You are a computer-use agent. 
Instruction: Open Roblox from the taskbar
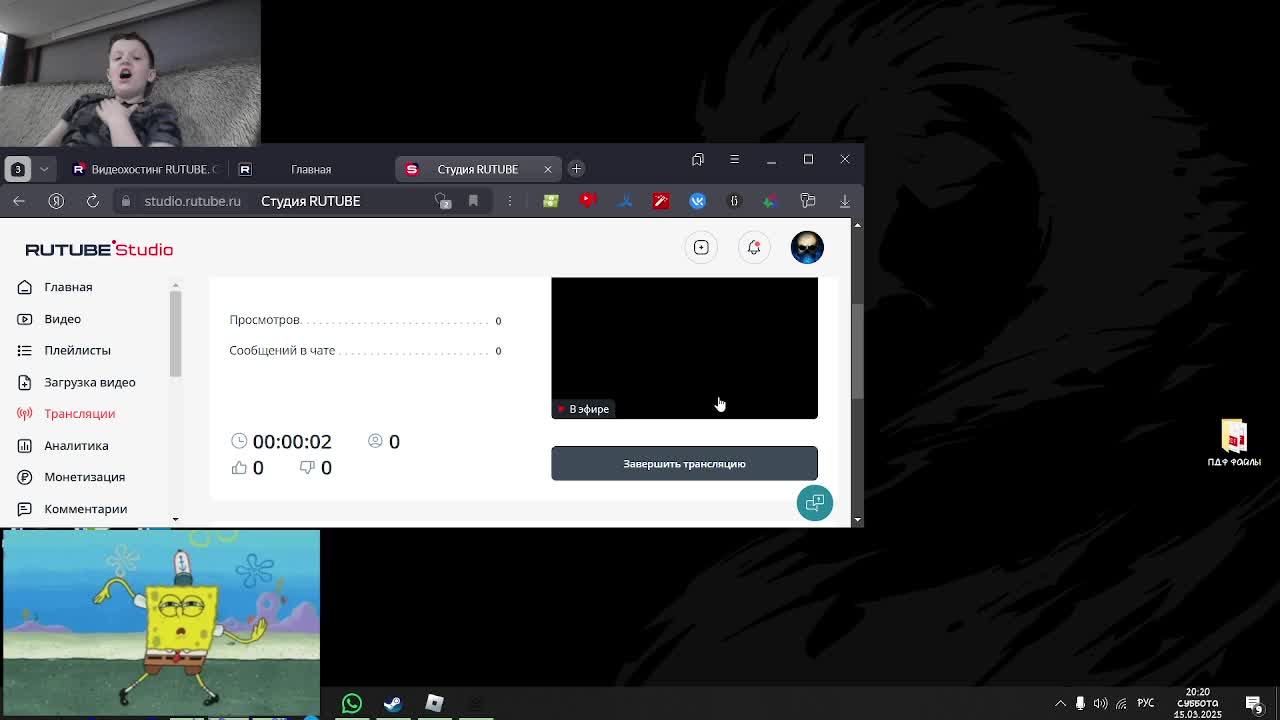pos(434,703)
